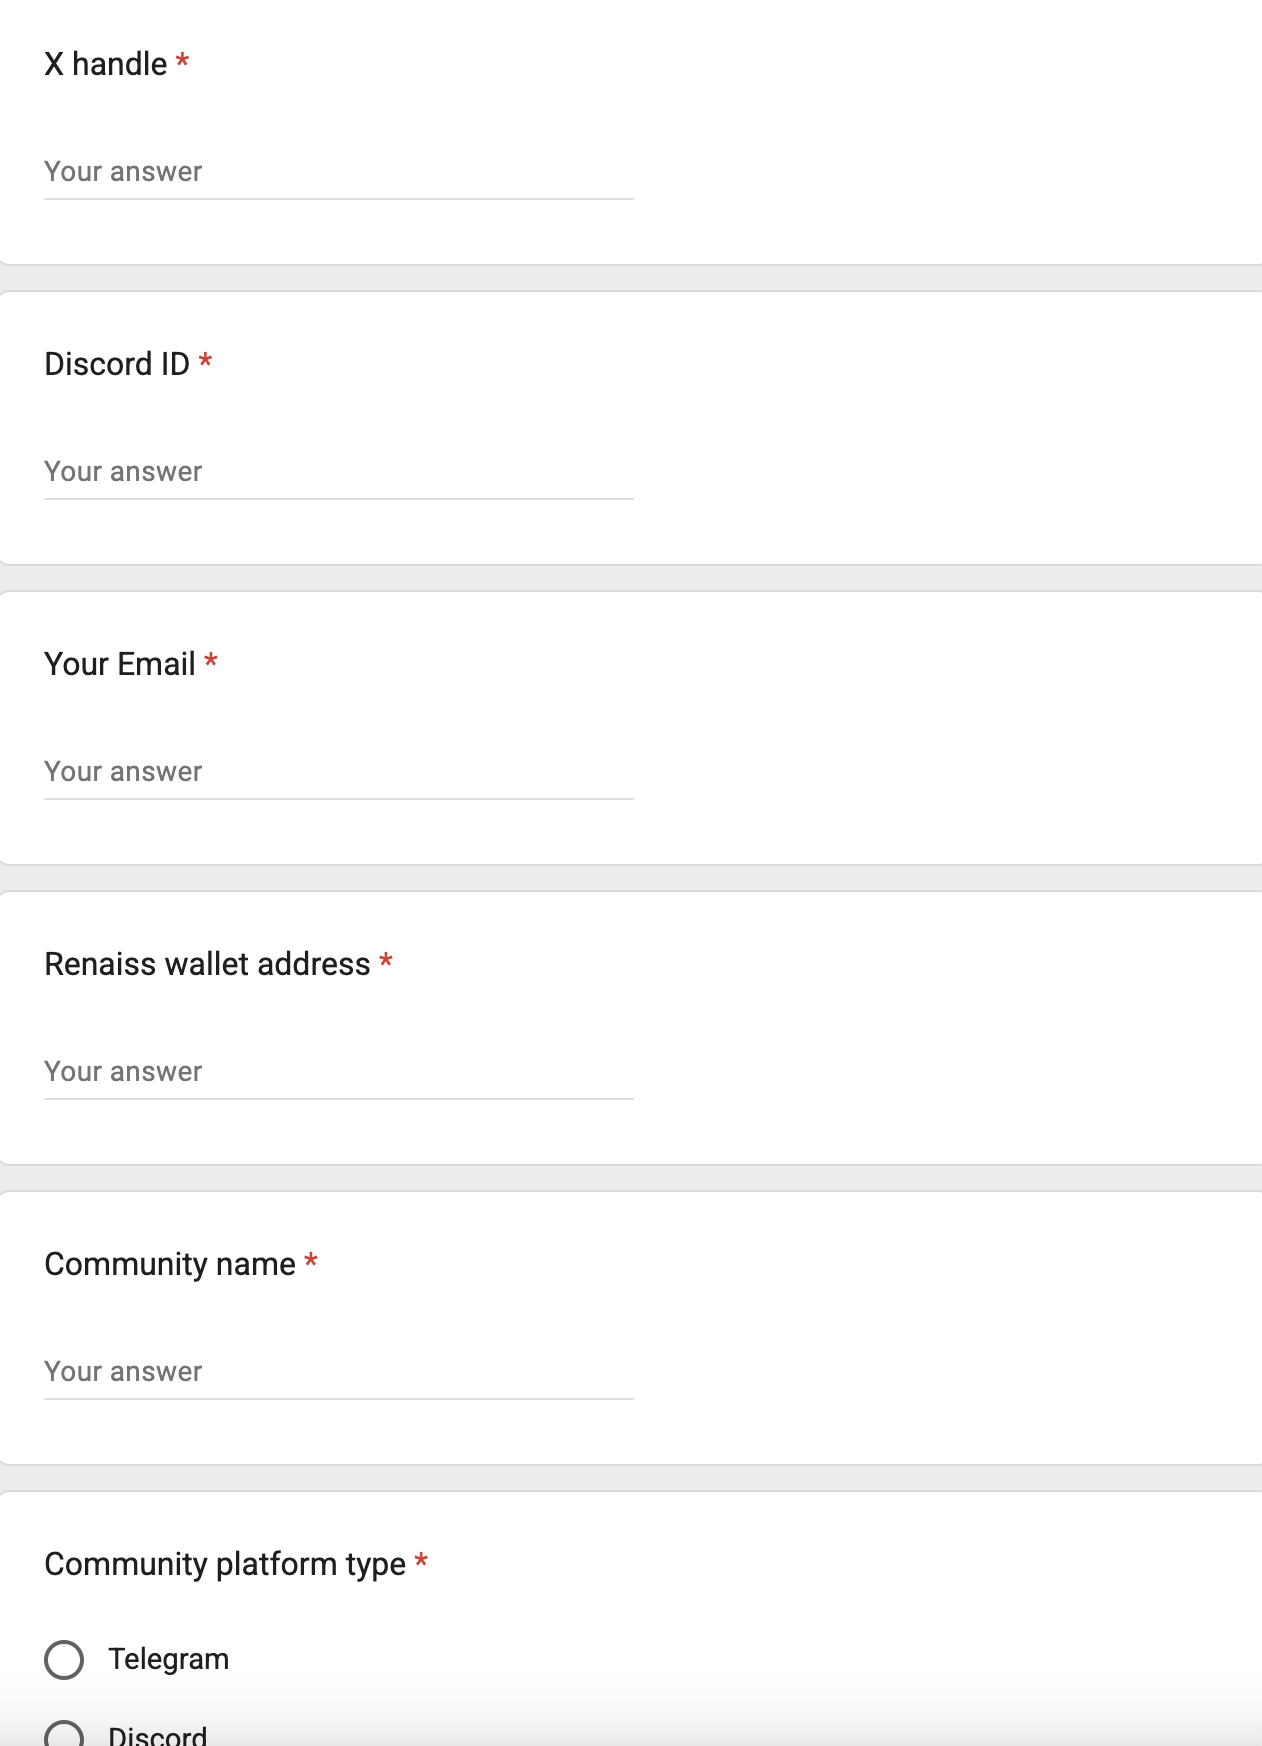Click the Discord ID question heading
Viewport: 1262px width, 1746px height.
point(117,364)
